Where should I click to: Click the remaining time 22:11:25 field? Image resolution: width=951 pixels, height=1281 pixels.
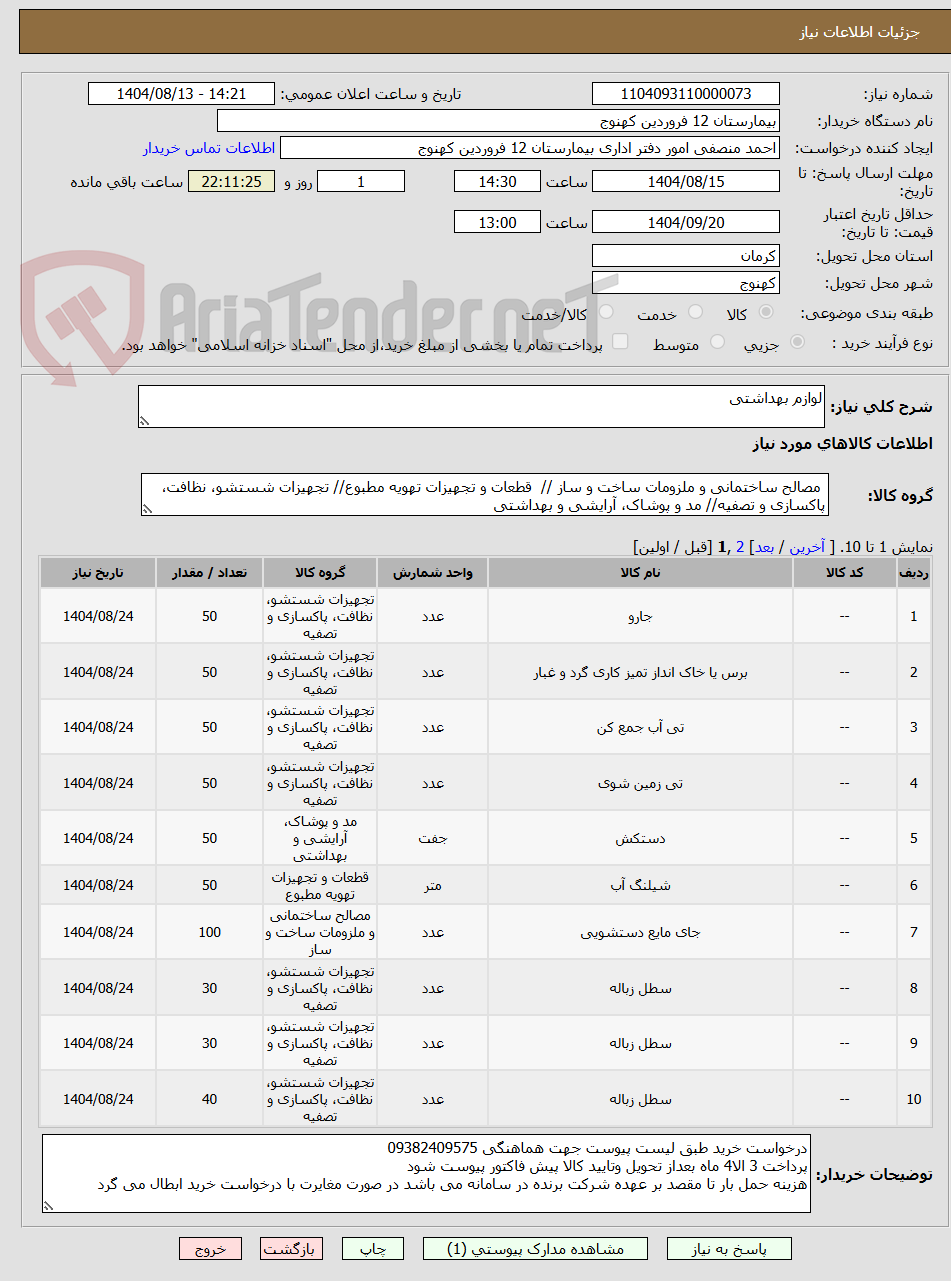pyautogui.click(x=231, y=181)
